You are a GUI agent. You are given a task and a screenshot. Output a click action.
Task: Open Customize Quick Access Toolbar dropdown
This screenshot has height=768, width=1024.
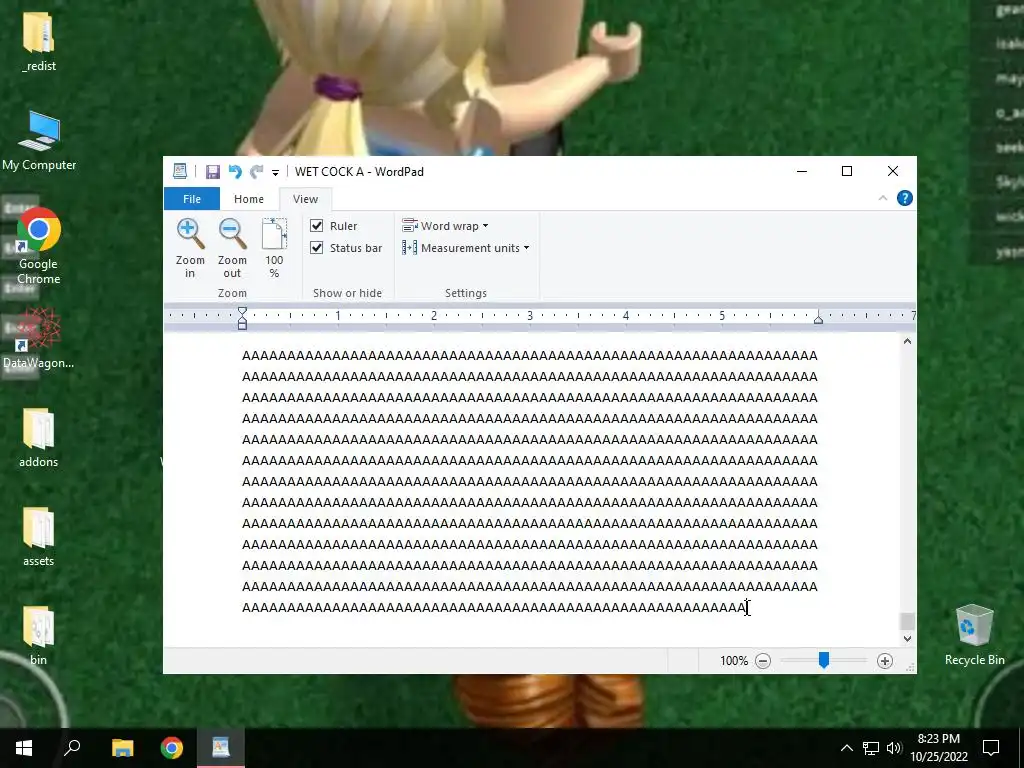point(276,172)
